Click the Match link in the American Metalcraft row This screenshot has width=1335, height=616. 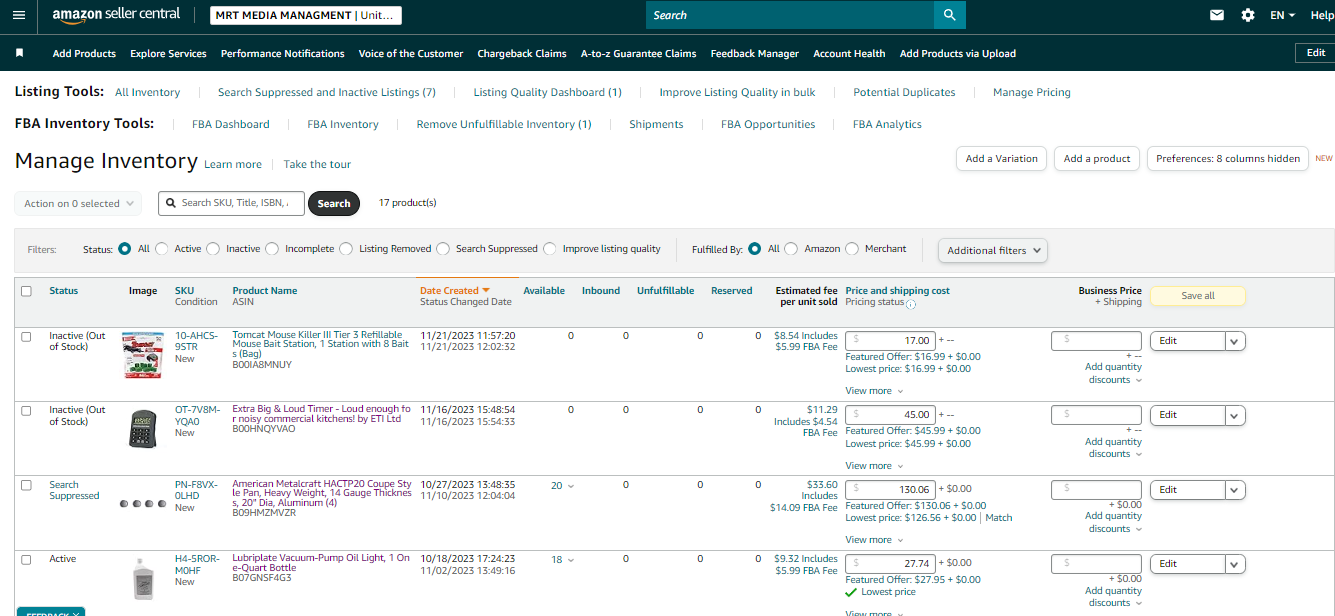coord(999,518)
